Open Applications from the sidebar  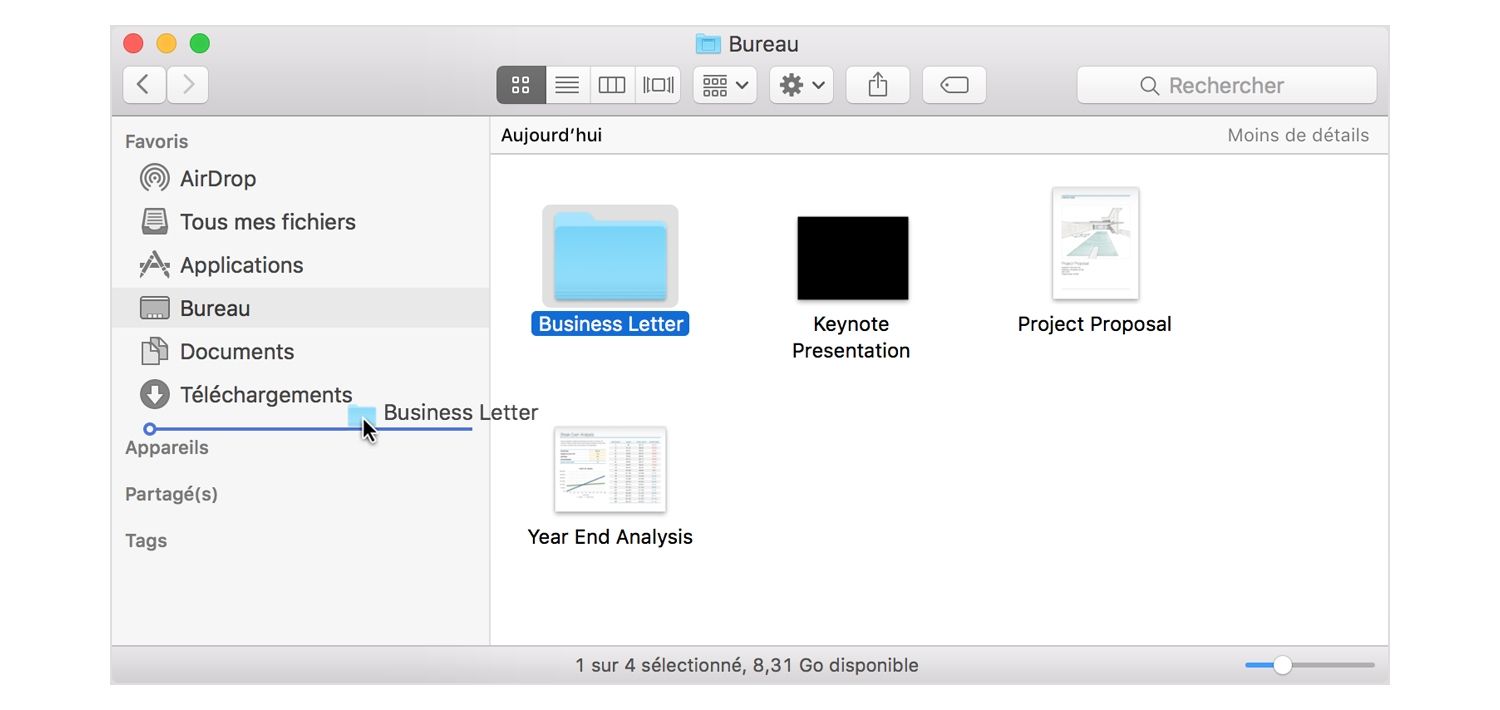click(x=241, y=265)
